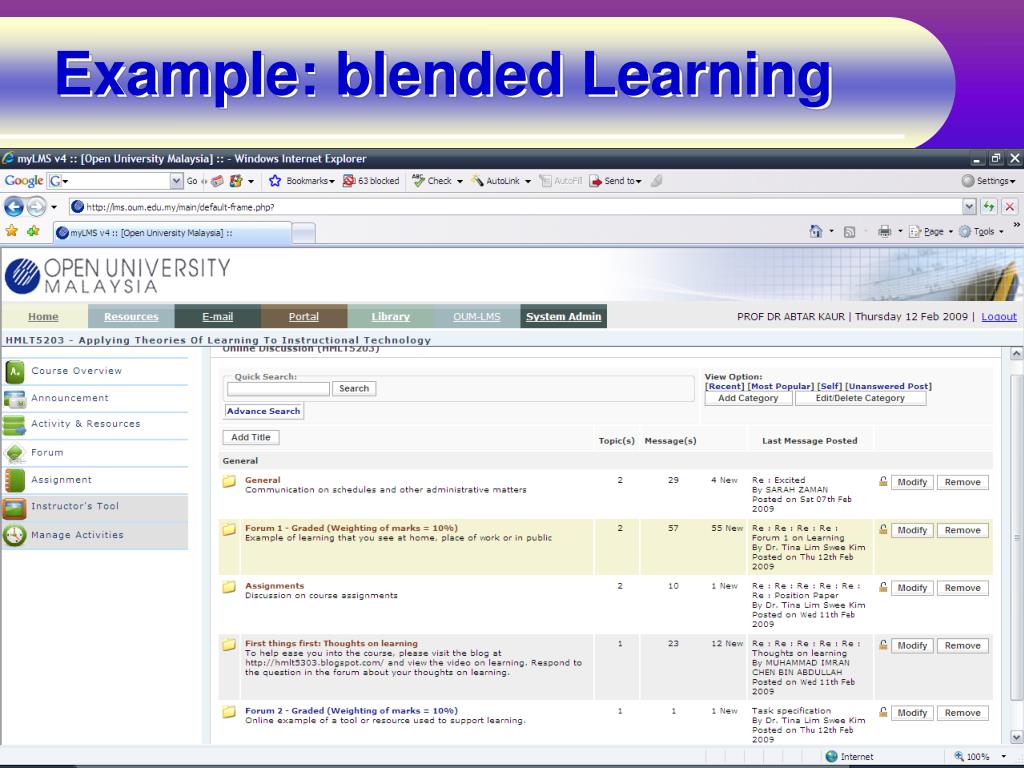Open the Page menu dropdown

point(951,232)
